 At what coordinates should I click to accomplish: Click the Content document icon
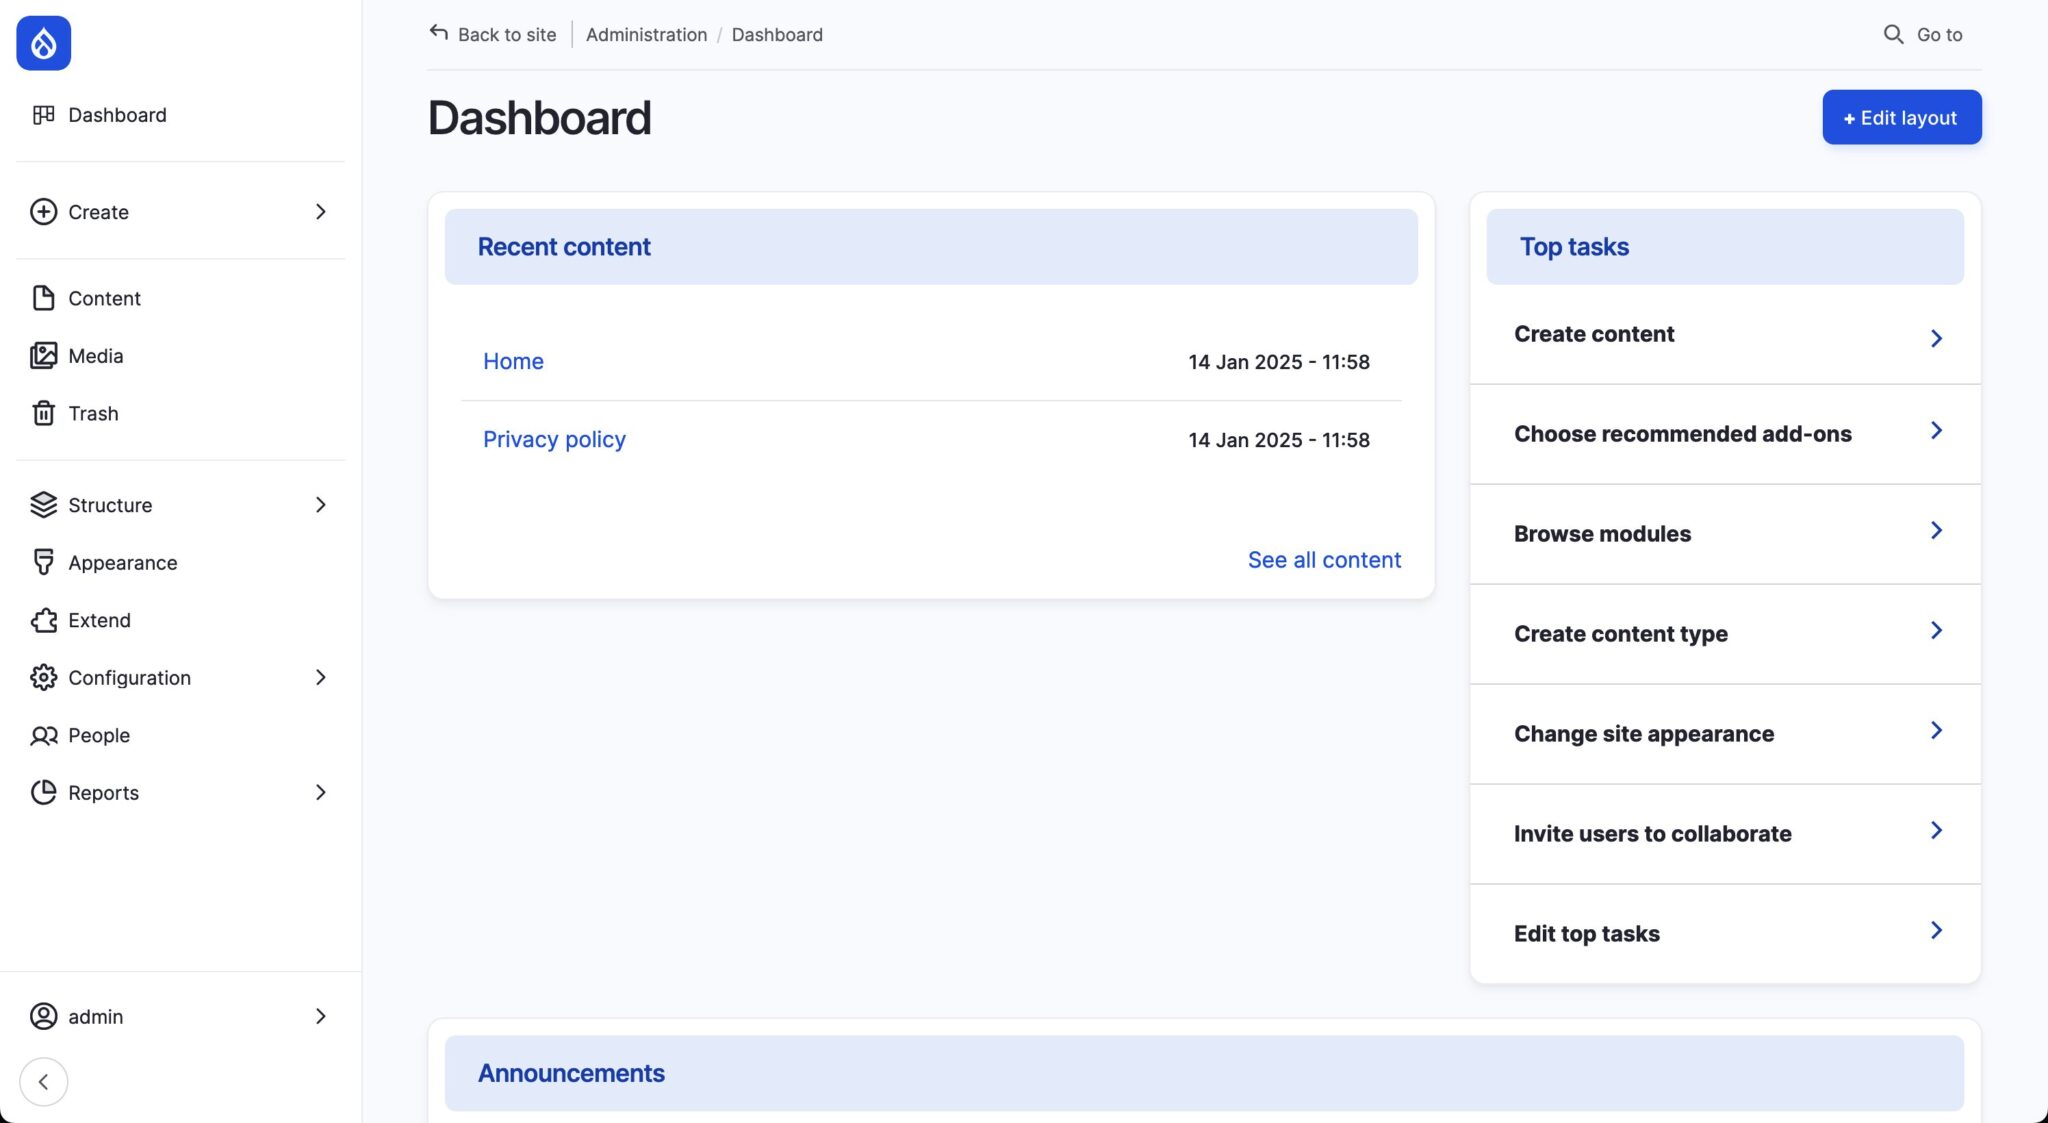43,298
